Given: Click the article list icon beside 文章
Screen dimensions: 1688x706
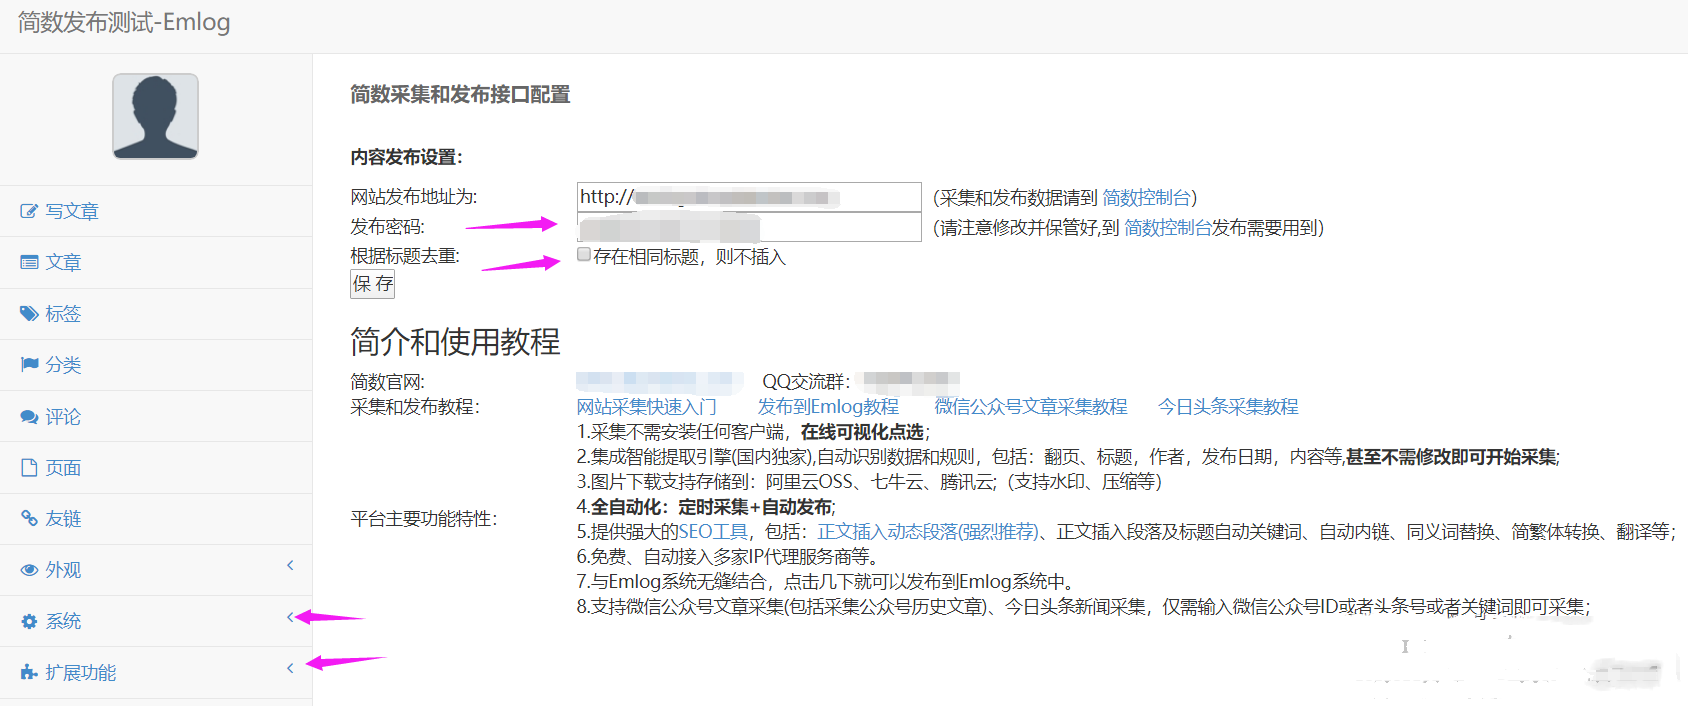Looking at the screenshot, I should click(x=29, y=262).
